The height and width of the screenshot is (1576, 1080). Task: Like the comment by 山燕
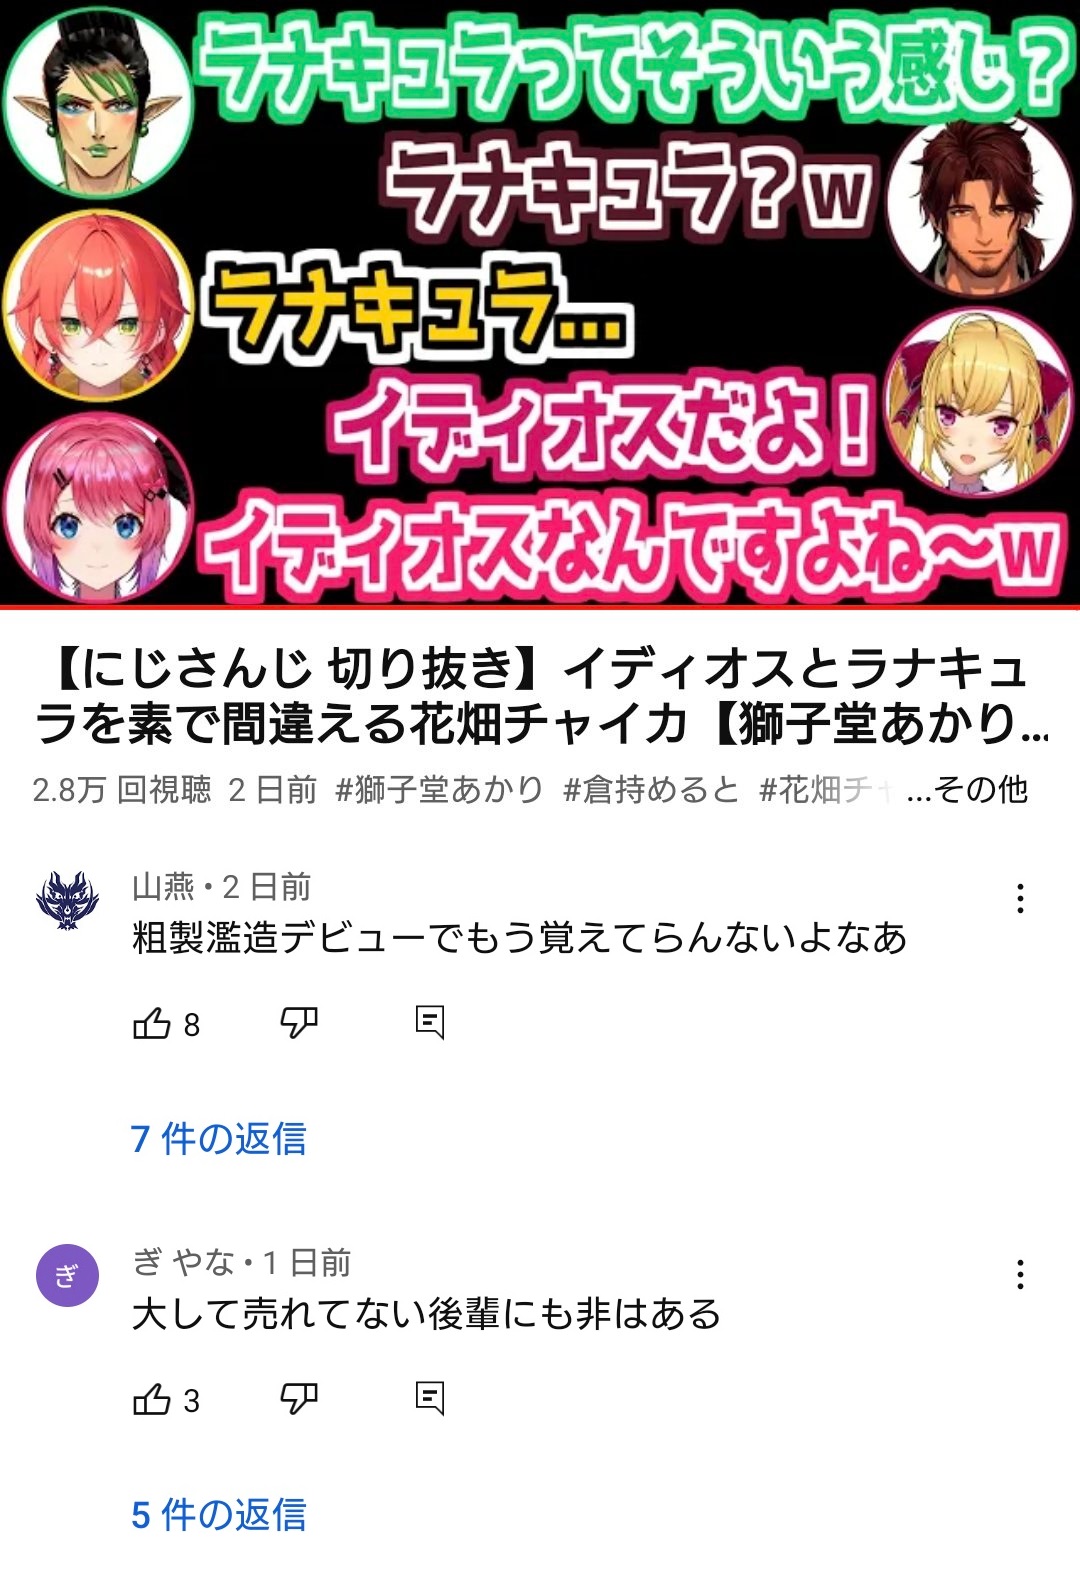[x=152, y=1023]
